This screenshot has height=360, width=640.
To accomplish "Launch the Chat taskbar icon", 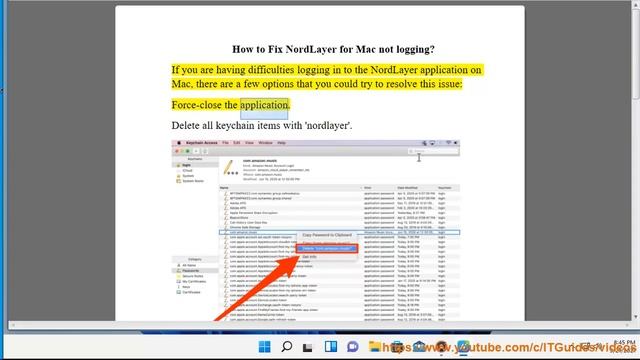I will coord(353,347).
